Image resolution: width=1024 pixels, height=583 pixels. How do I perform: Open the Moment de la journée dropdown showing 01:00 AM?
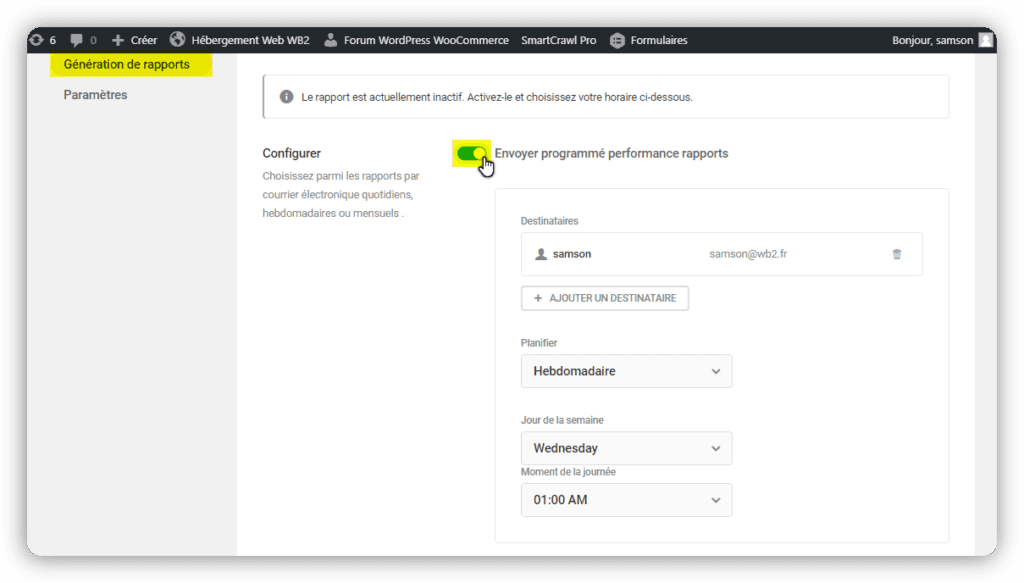[x=626, y=500]
